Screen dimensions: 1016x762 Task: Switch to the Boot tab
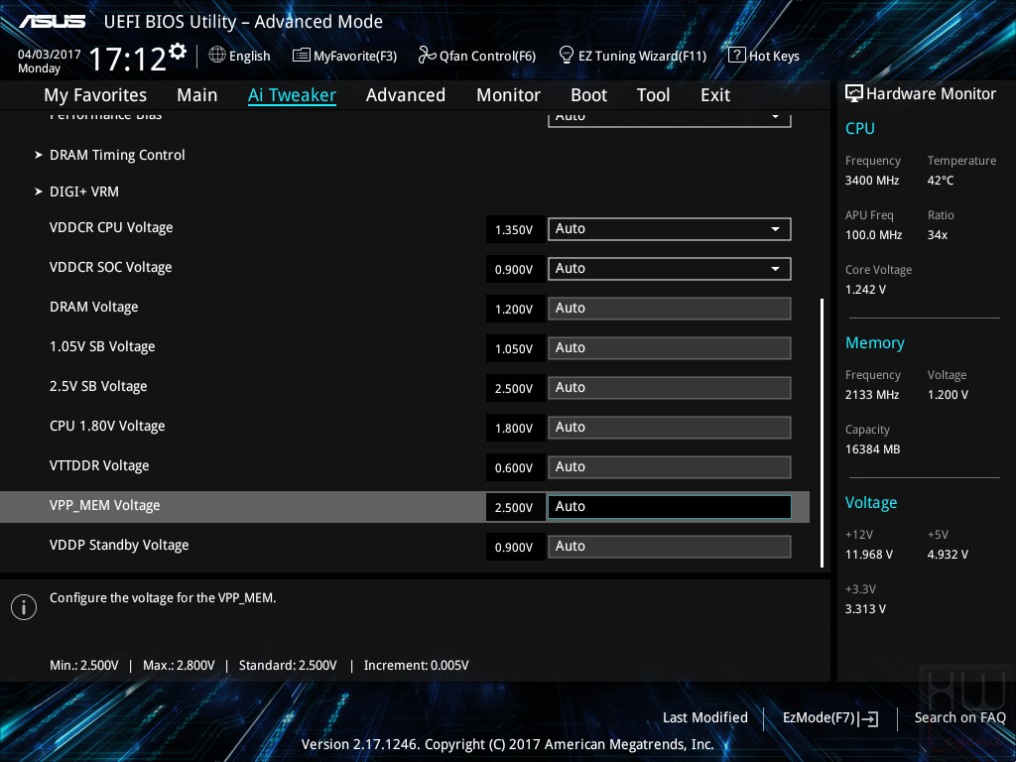[588, 95]
